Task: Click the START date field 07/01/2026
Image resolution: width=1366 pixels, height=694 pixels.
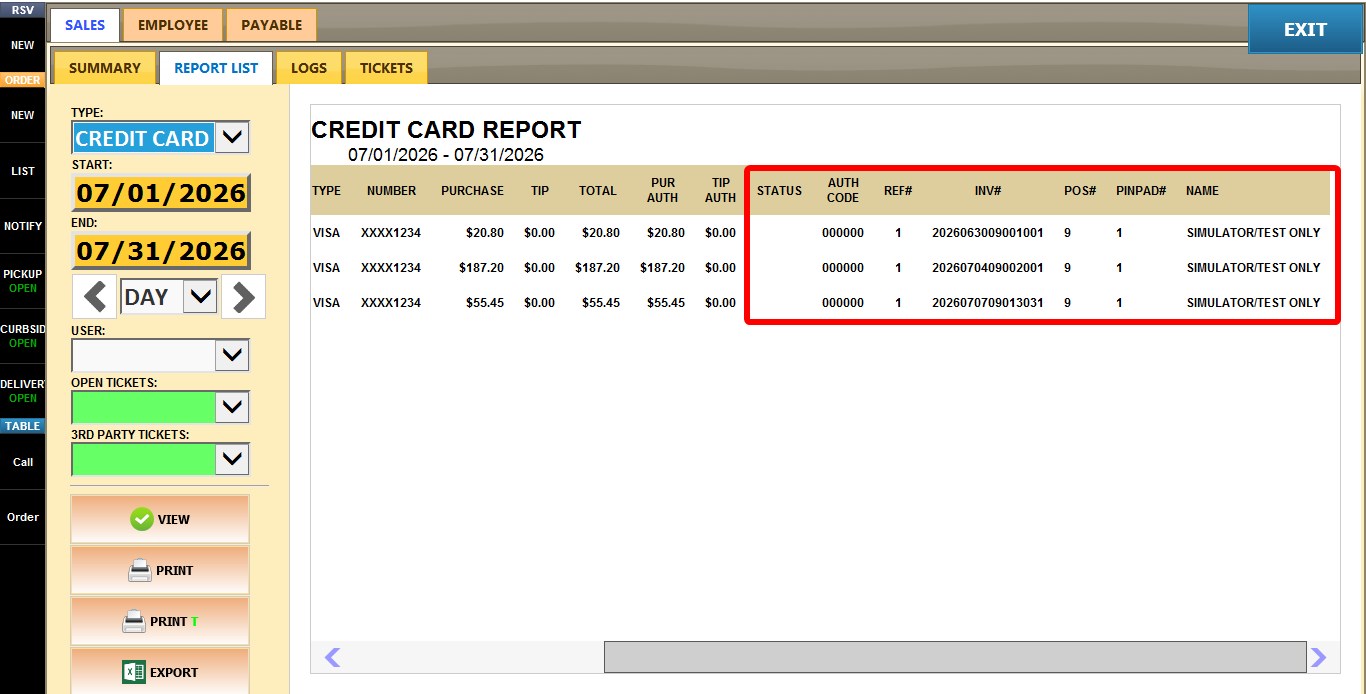Action: [x=161, y=192]
